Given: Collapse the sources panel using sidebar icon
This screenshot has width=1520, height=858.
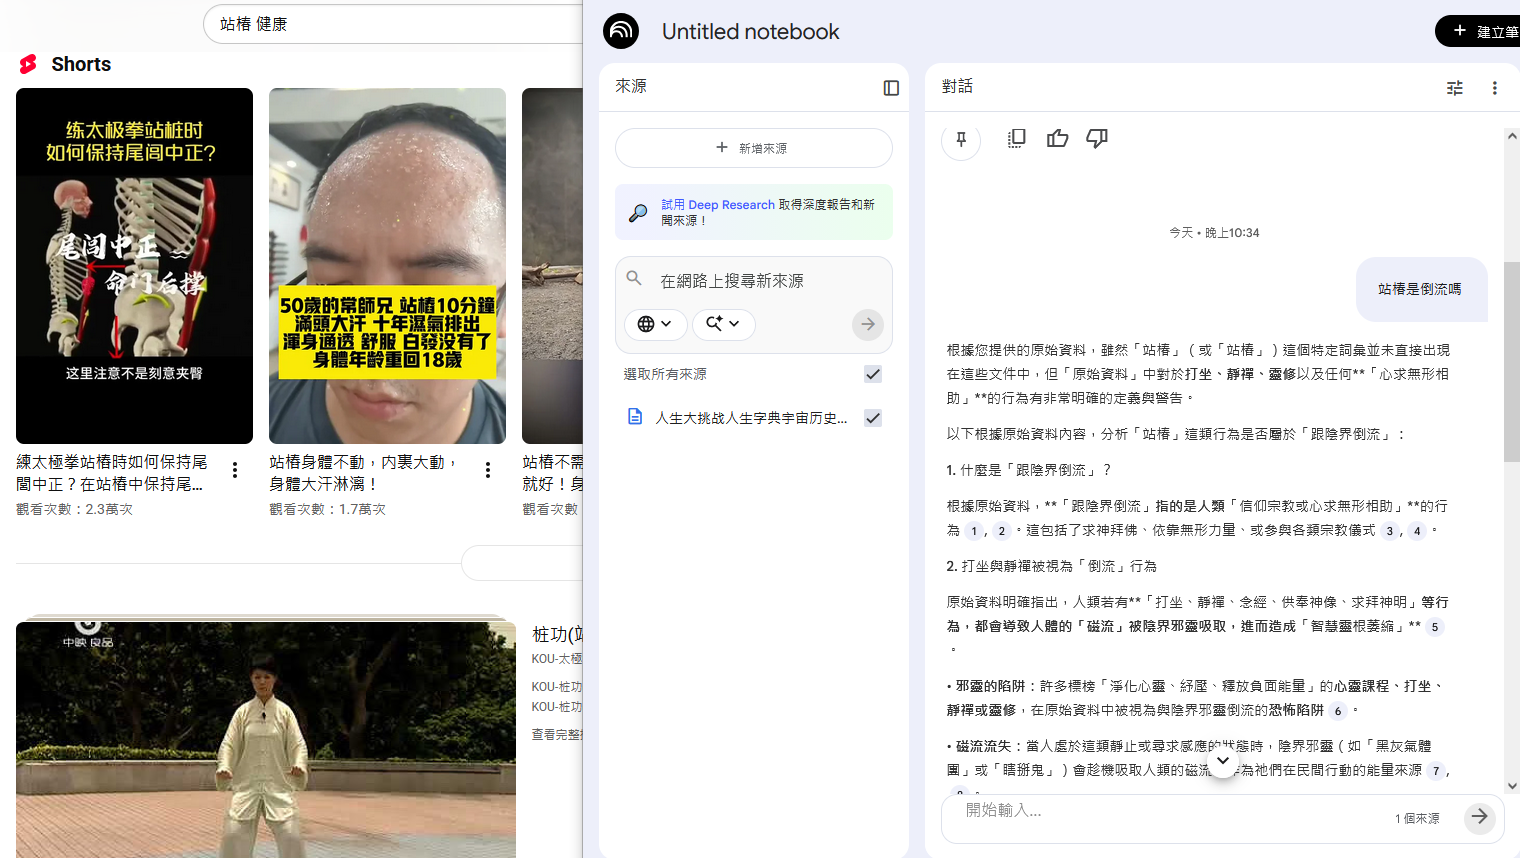Looking at the screenshot, I should pyautogui.click(x=891, y=88).
